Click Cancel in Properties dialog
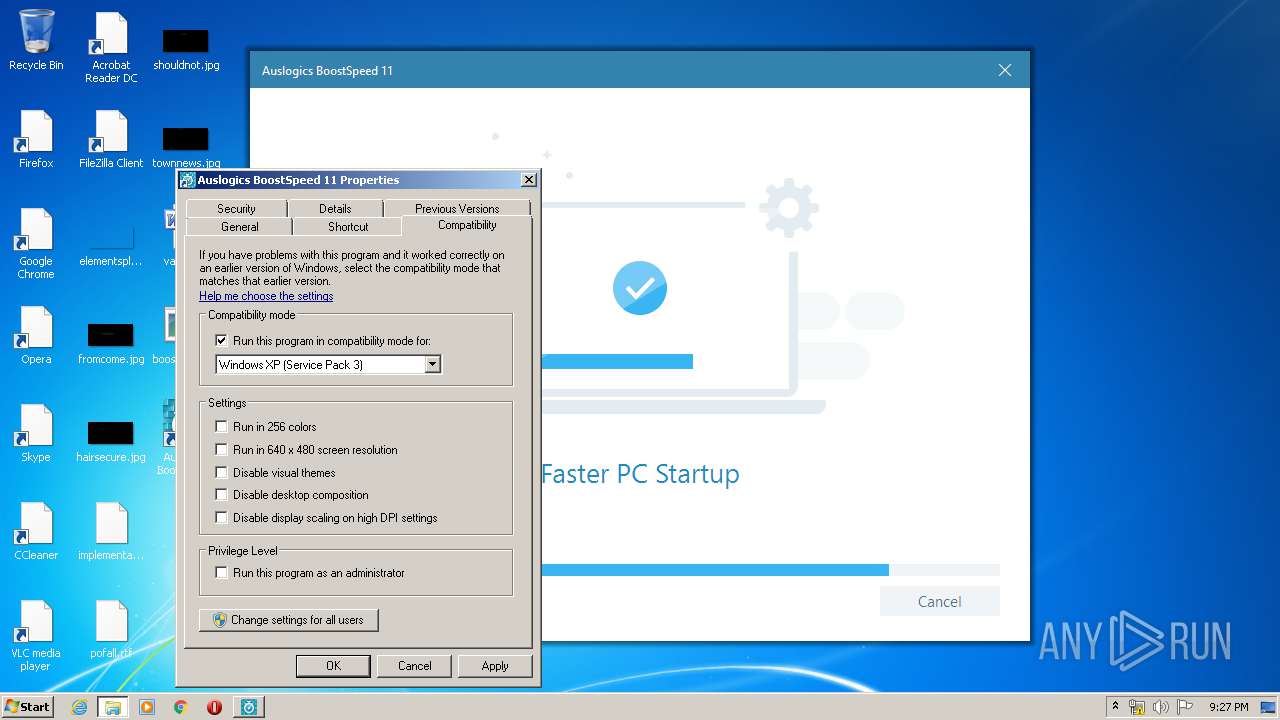This screenshot has width=1280, height=720. click(x=414, y=666)
